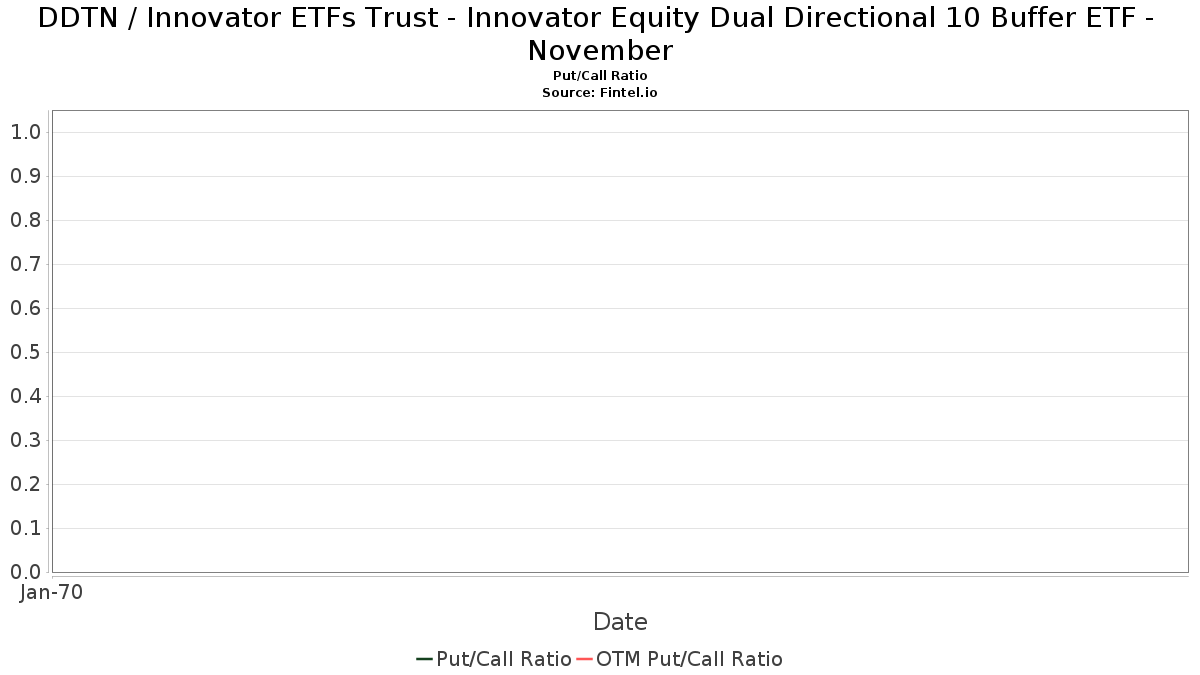Click the 0.7 y-axis tick label
Image resolution: width=1200 pixels, height=675 pixels.
pos(25,264)
